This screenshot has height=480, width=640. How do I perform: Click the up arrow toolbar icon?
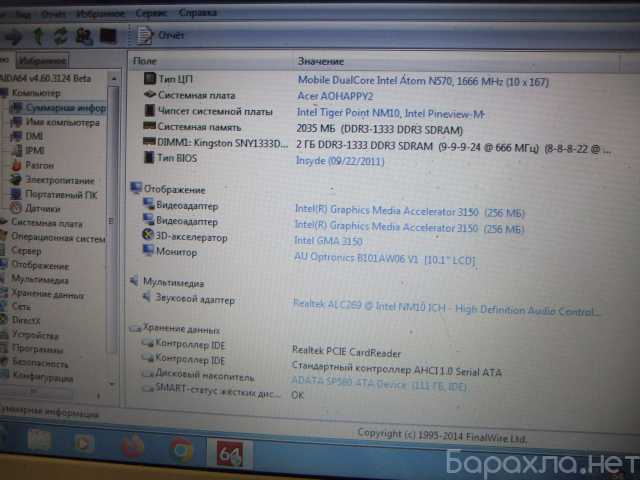tap(38, 36)
